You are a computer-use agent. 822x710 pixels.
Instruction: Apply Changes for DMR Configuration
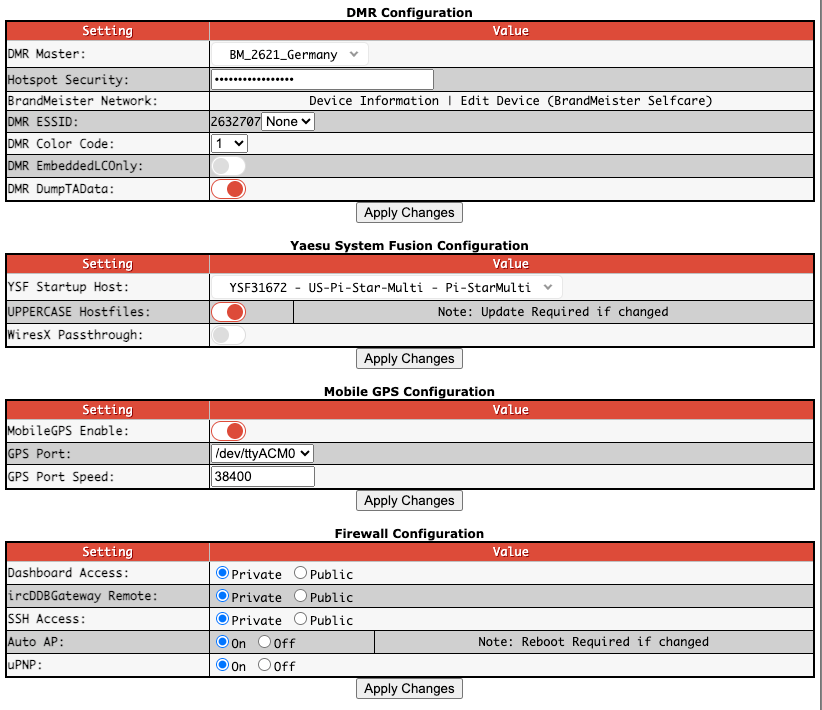coord(409,212)
